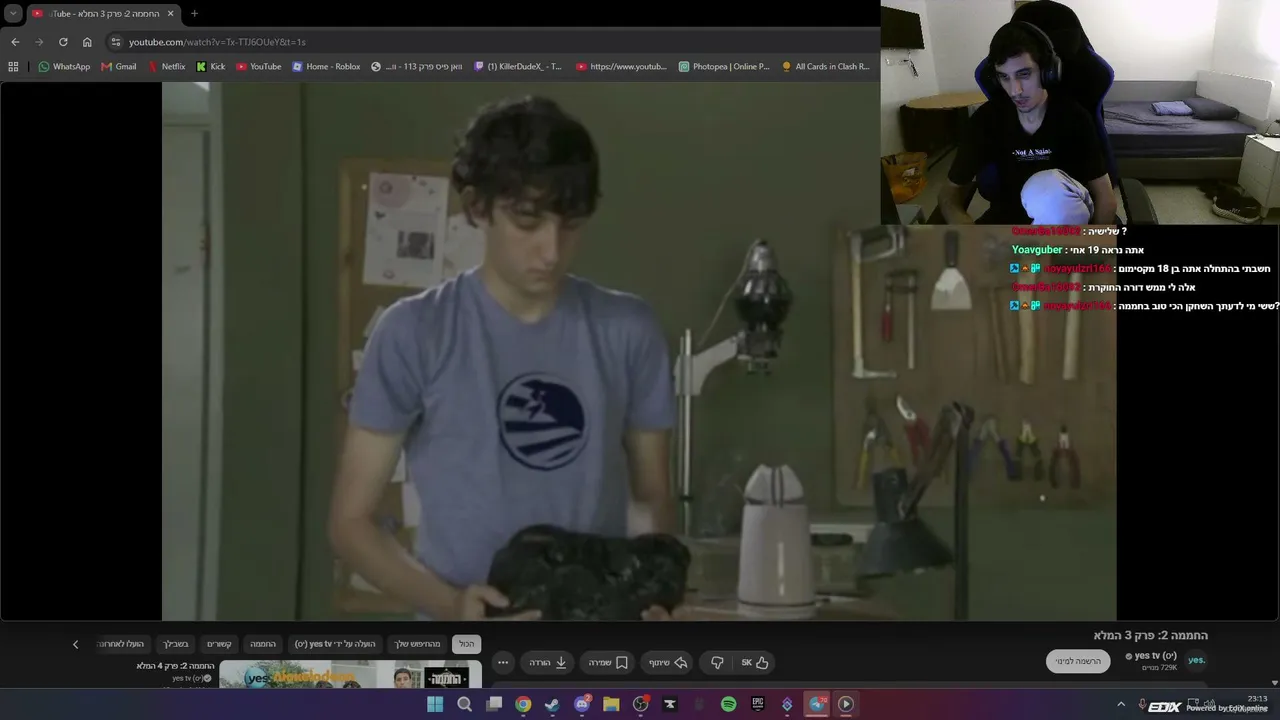The height and width of the screenshot is (720, 1280).
Task: Select the מהחיפוש שלך filter chip
Action: [417, 644]
